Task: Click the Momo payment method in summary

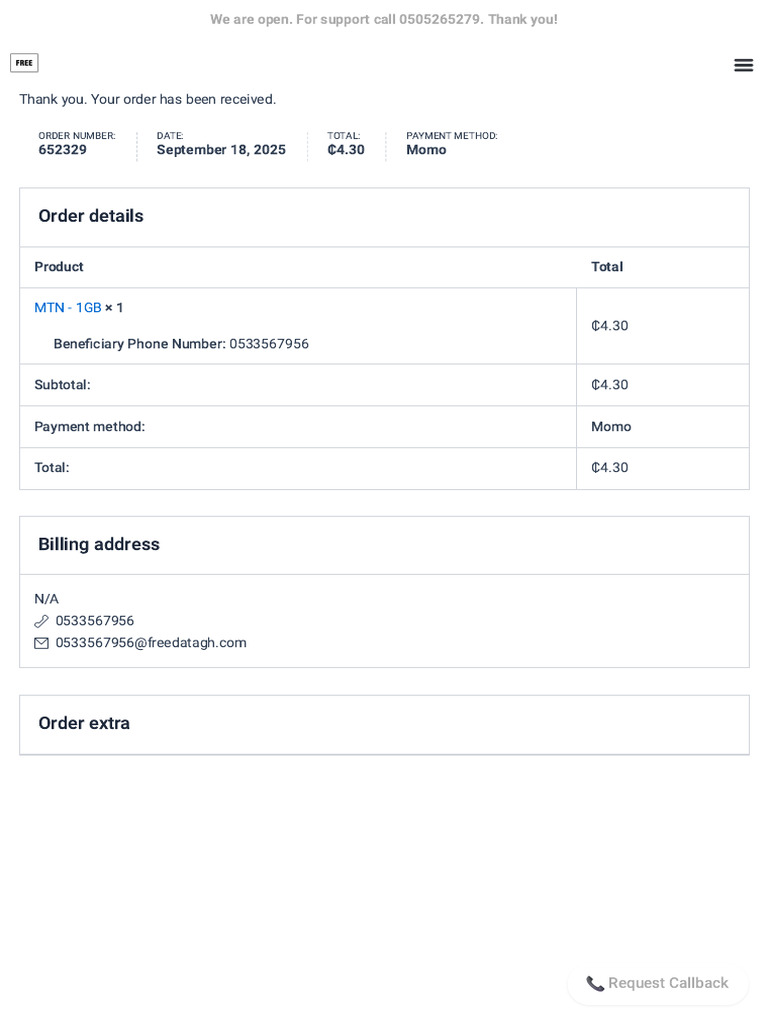Action: [x=426, y=150]
